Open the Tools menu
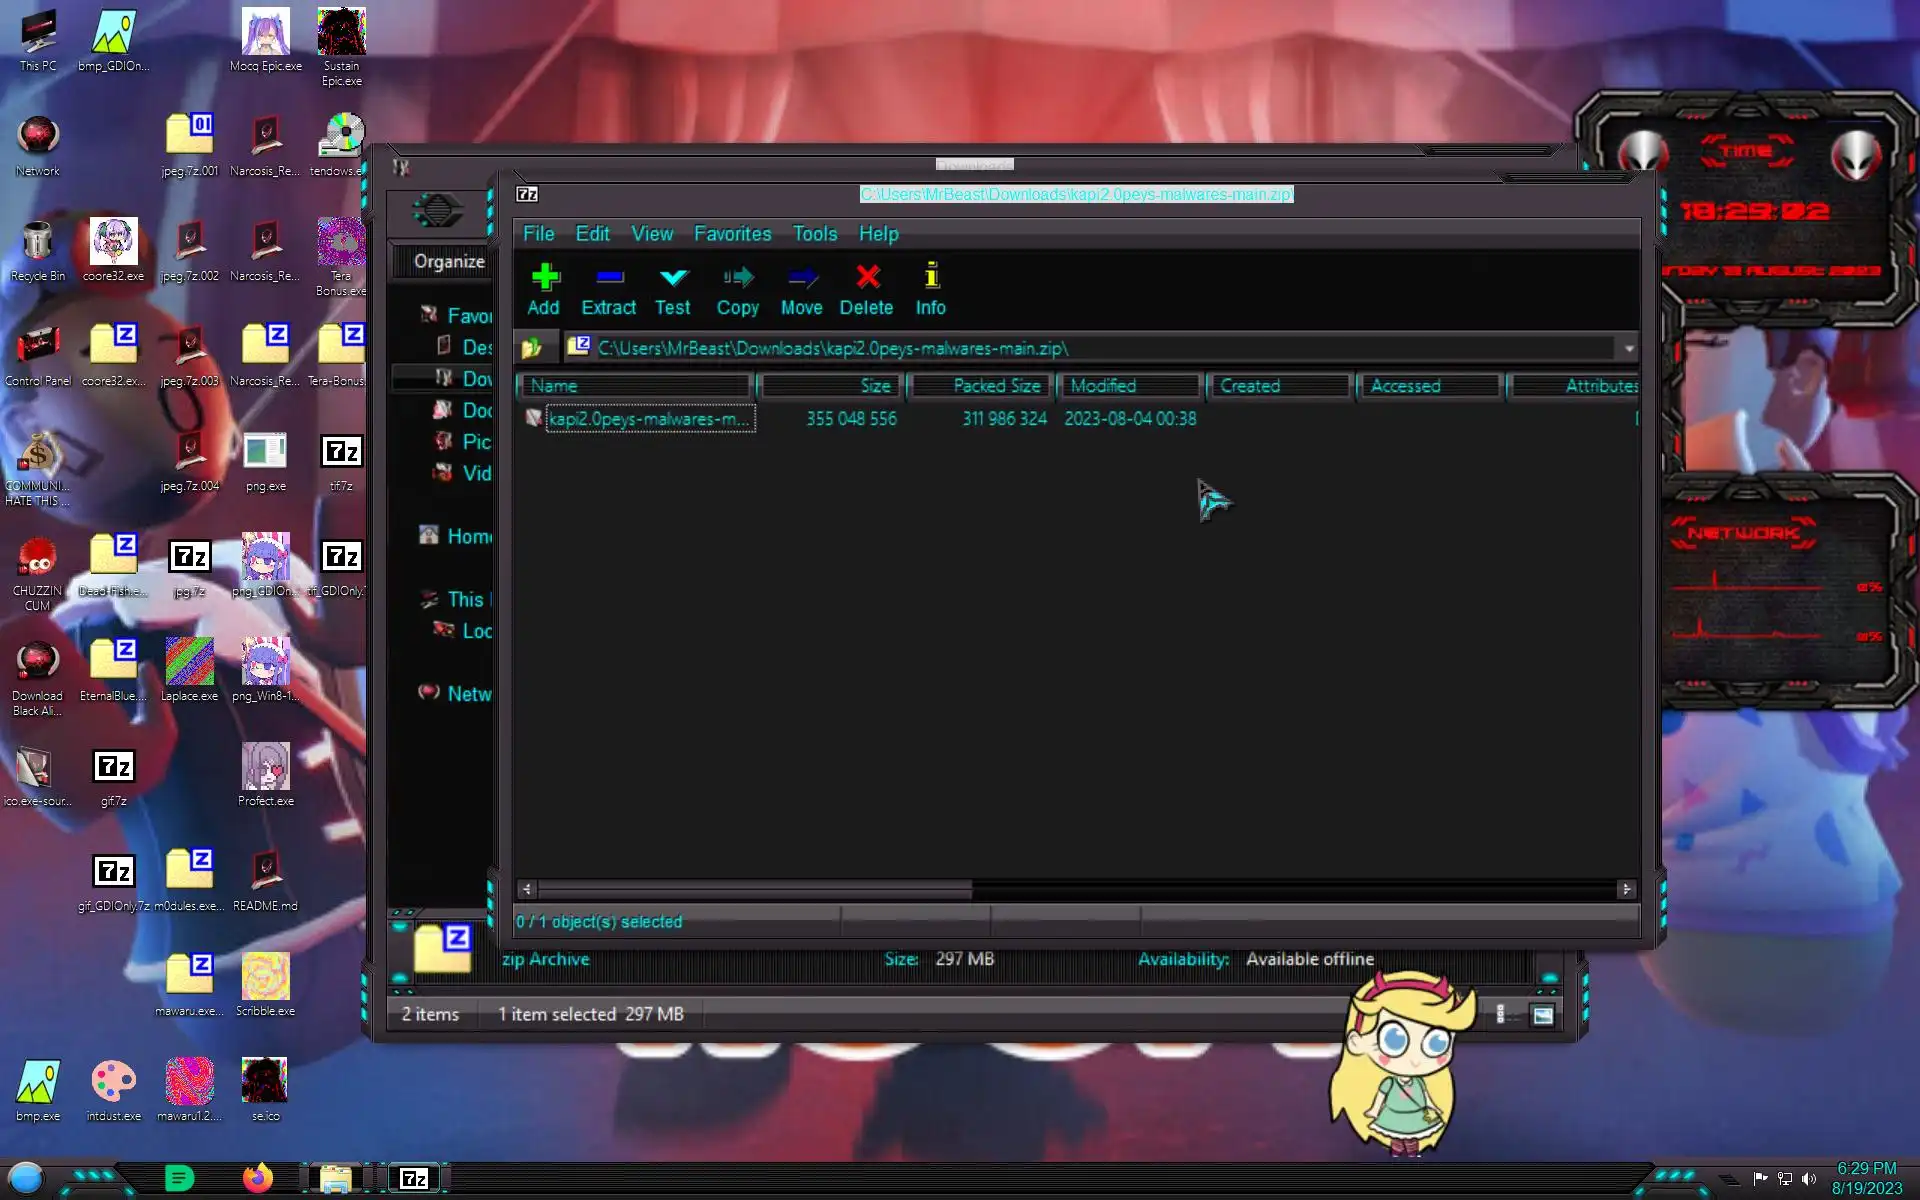 (x=815, y=234)
